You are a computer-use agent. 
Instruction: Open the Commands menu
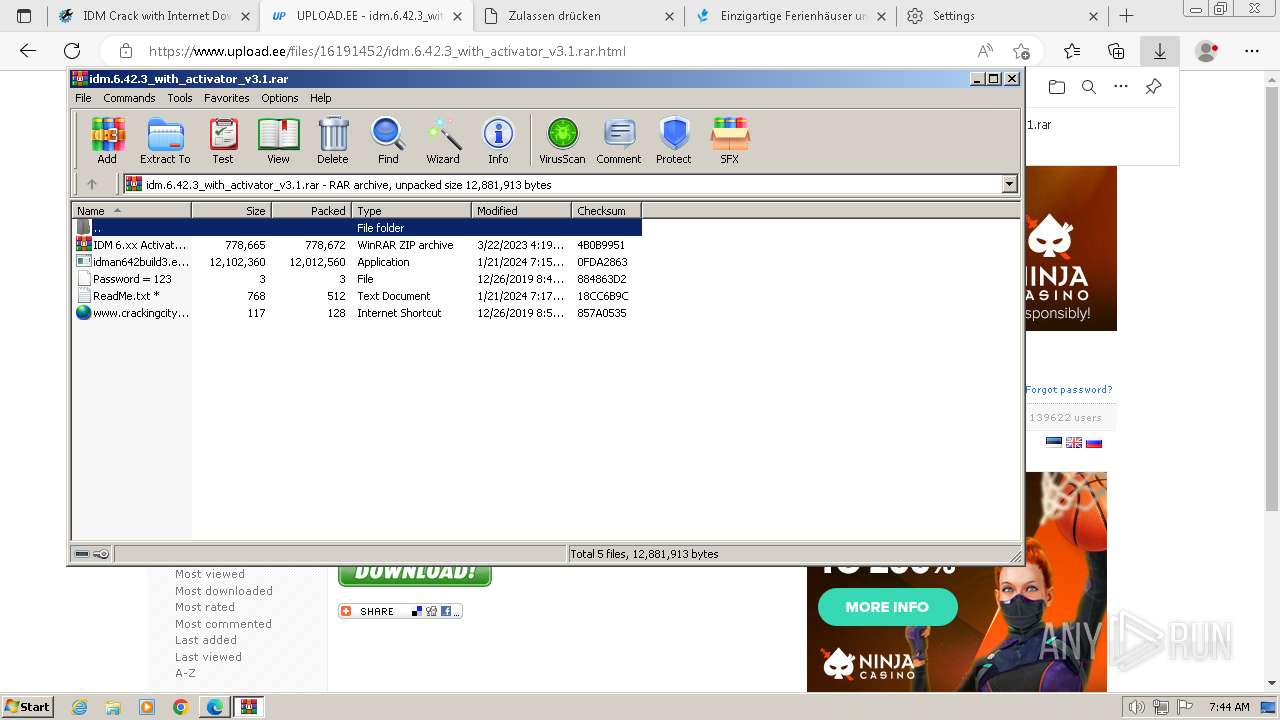click(x=129, y=98)
